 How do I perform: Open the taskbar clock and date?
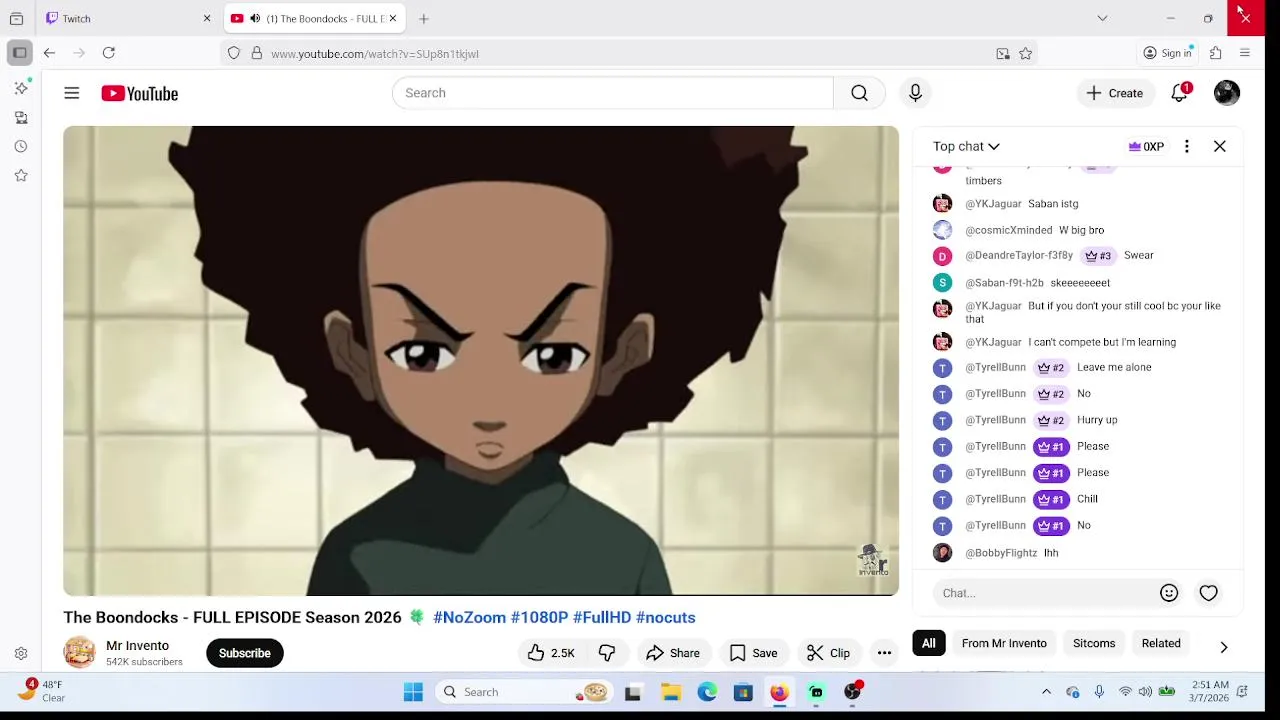(1210, 691)
